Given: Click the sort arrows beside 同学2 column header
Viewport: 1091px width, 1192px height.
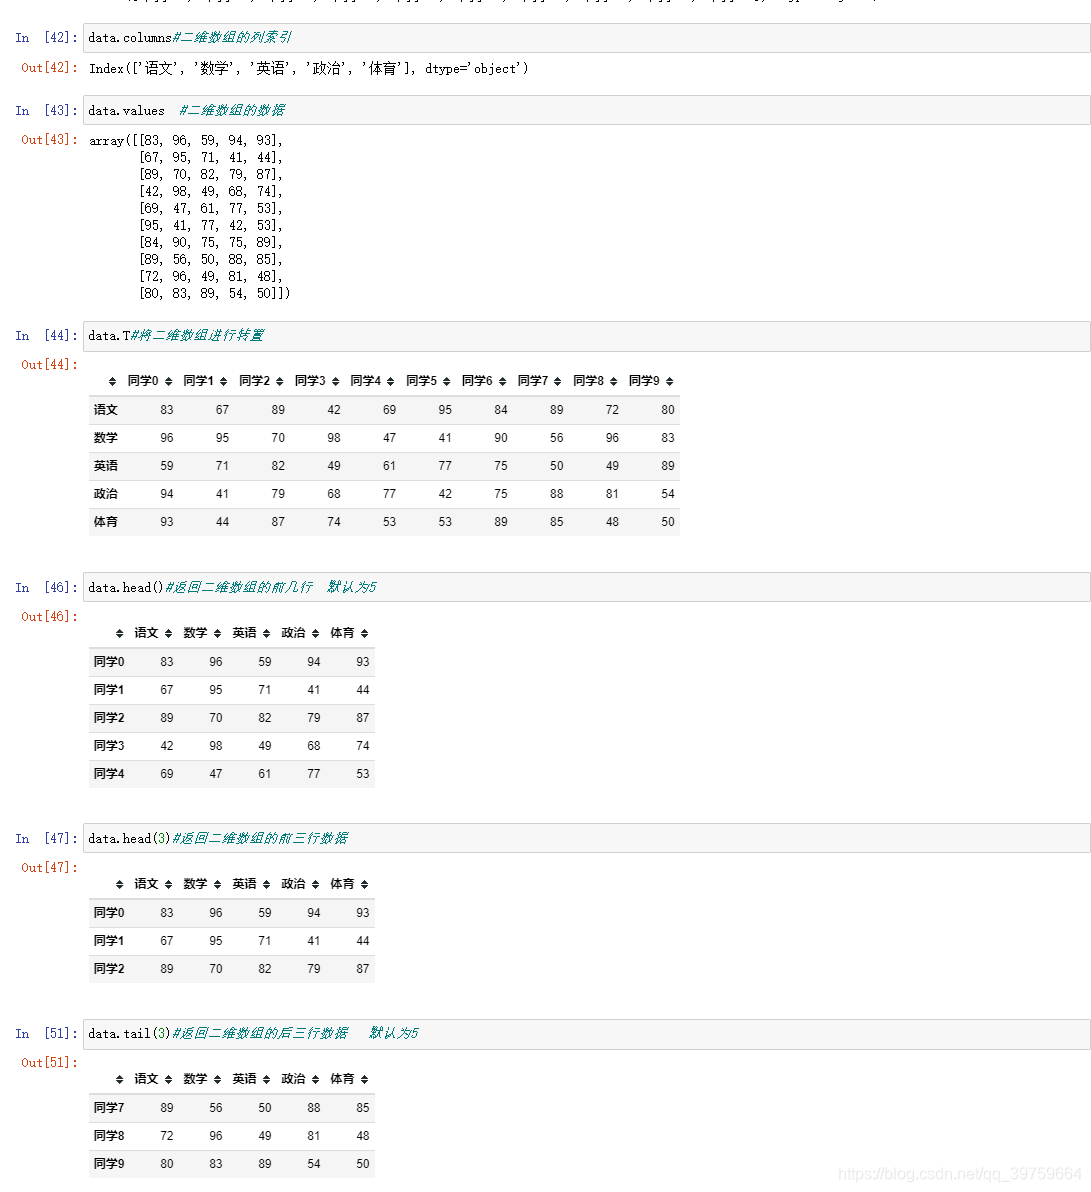Looking at the screenshot, I should tap(280, 382).
